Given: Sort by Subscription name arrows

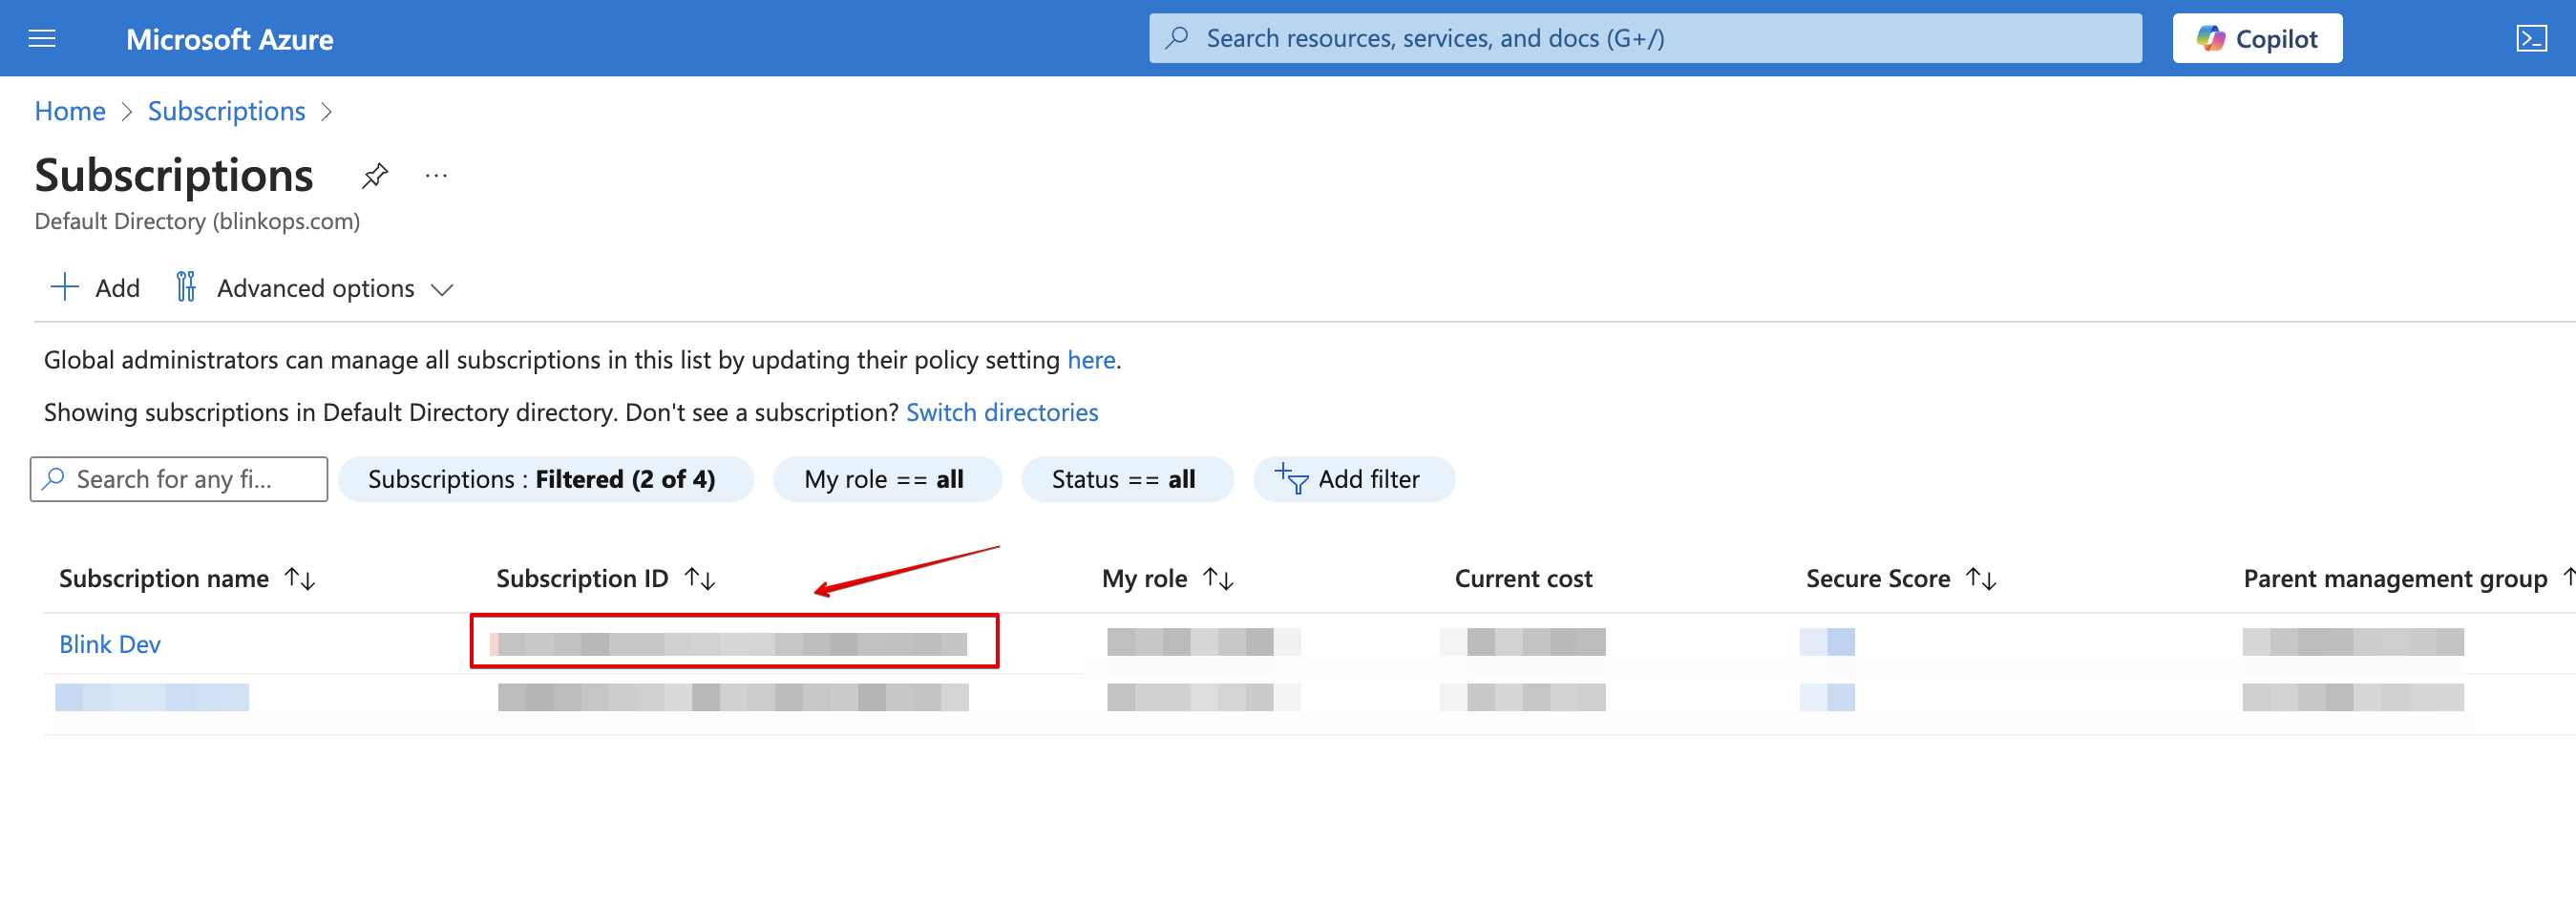Looking at the screenshot, I should 300,579.
